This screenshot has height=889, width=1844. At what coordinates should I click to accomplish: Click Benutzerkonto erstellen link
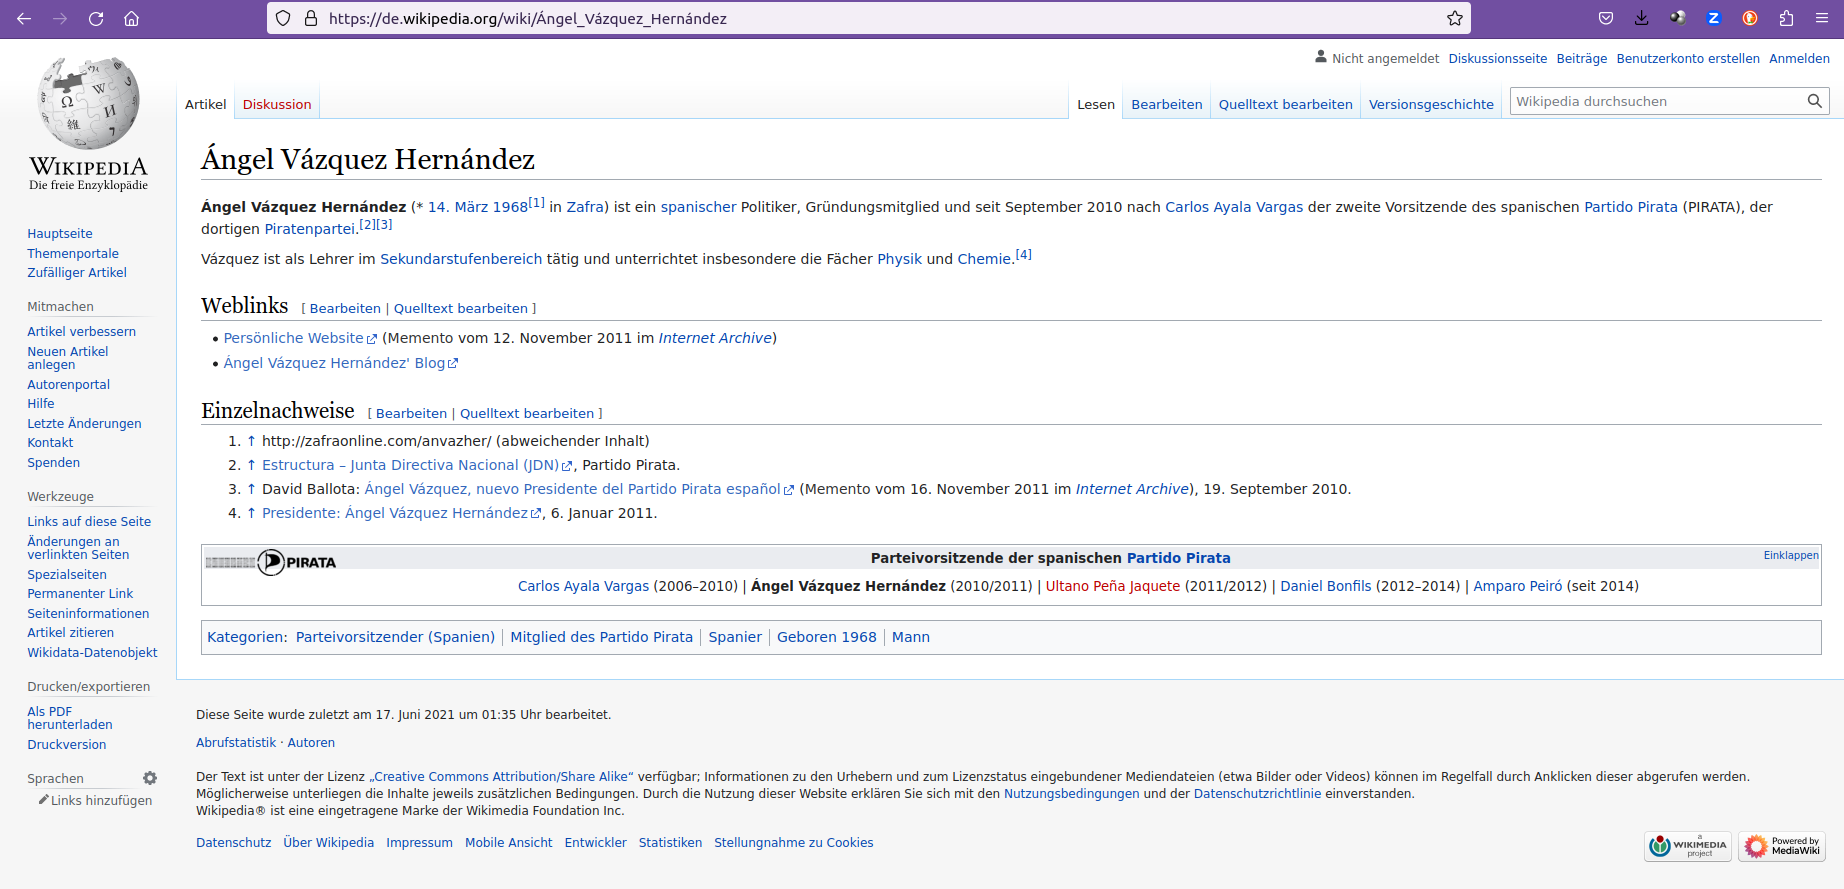[x=1688, y=59]
